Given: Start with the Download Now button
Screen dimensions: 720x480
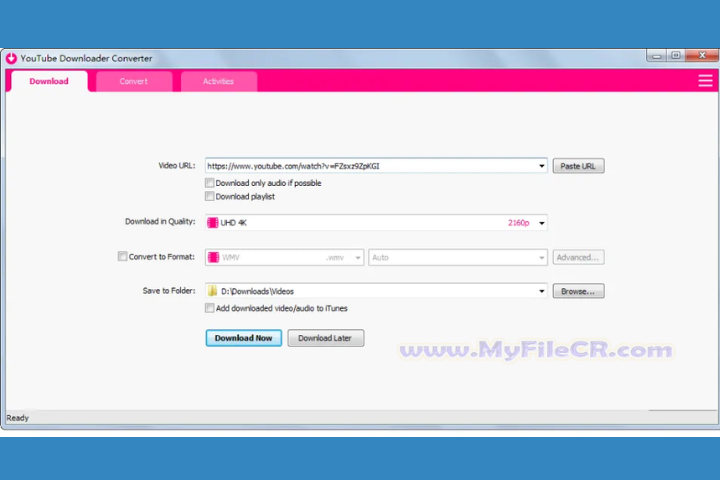Looking at the screenshot, I should tap(243, 338).
